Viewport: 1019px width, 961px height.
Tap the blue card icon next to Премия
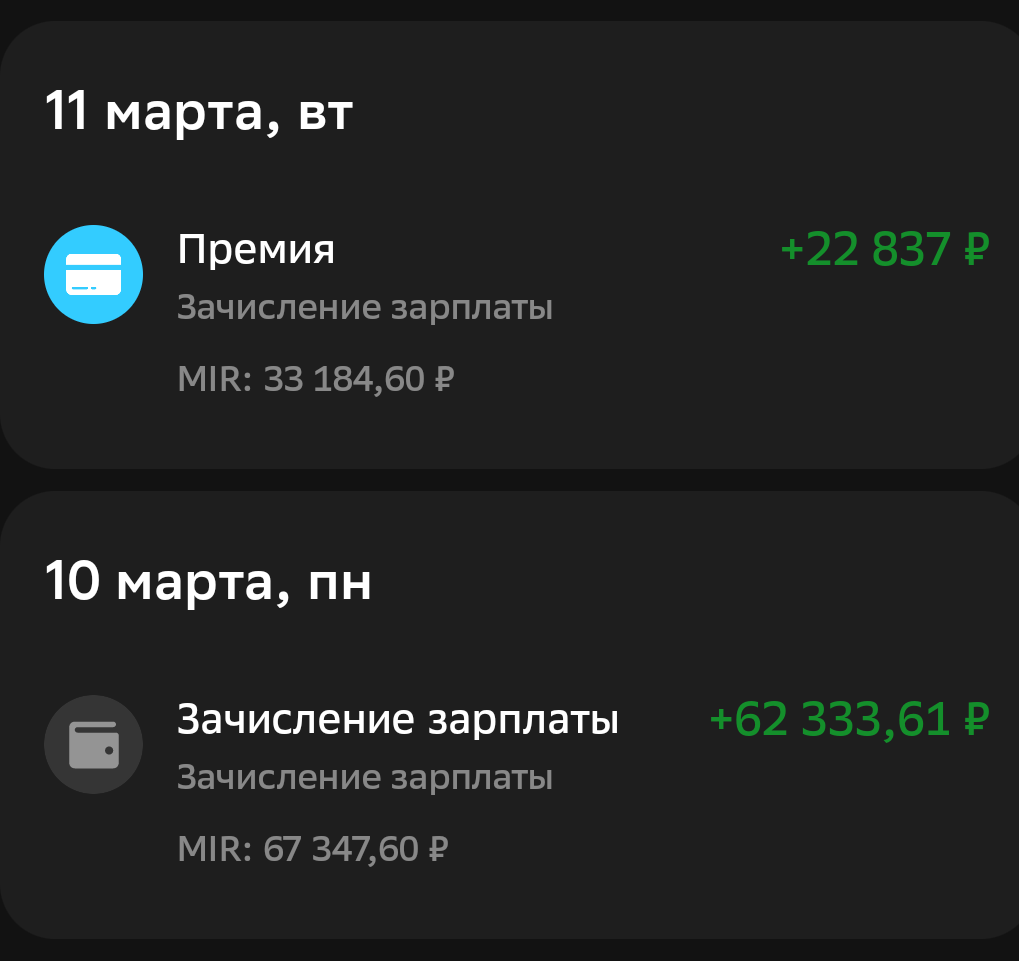pyautogui.click(x=93, y=274)
